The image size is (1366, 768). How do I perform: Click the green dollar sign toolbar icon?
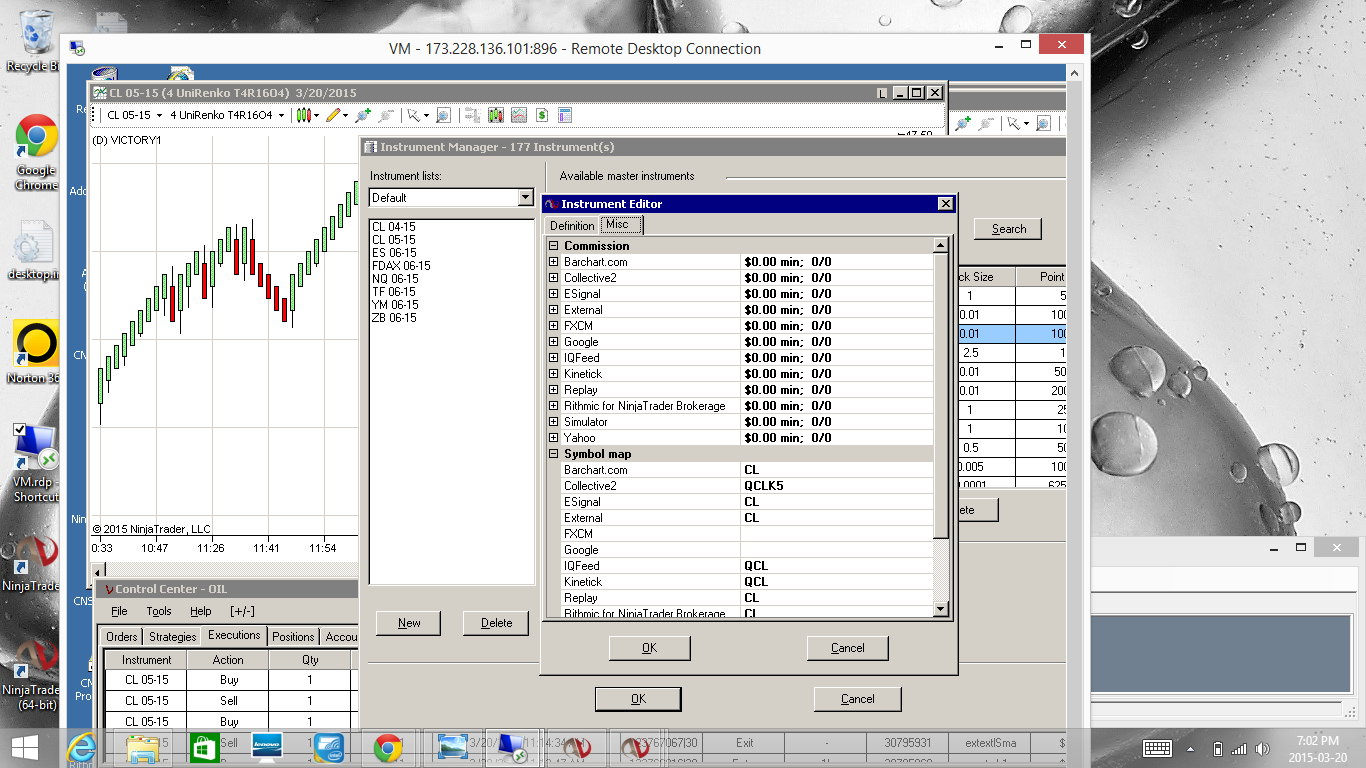(541, 115)
